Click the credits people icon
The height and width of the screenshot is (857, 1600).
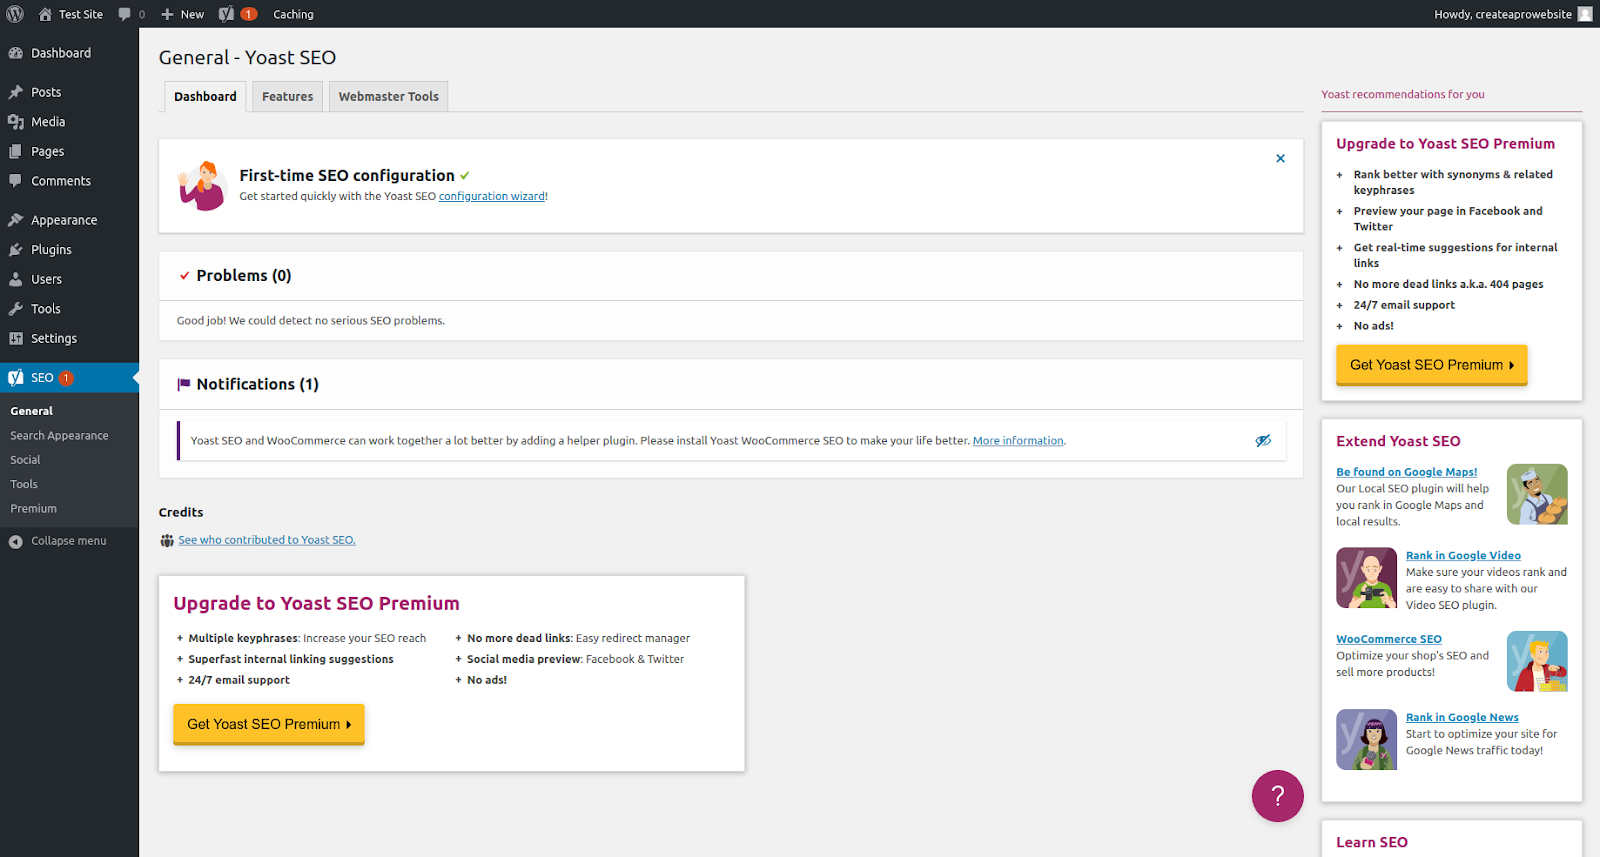(167, 541)
